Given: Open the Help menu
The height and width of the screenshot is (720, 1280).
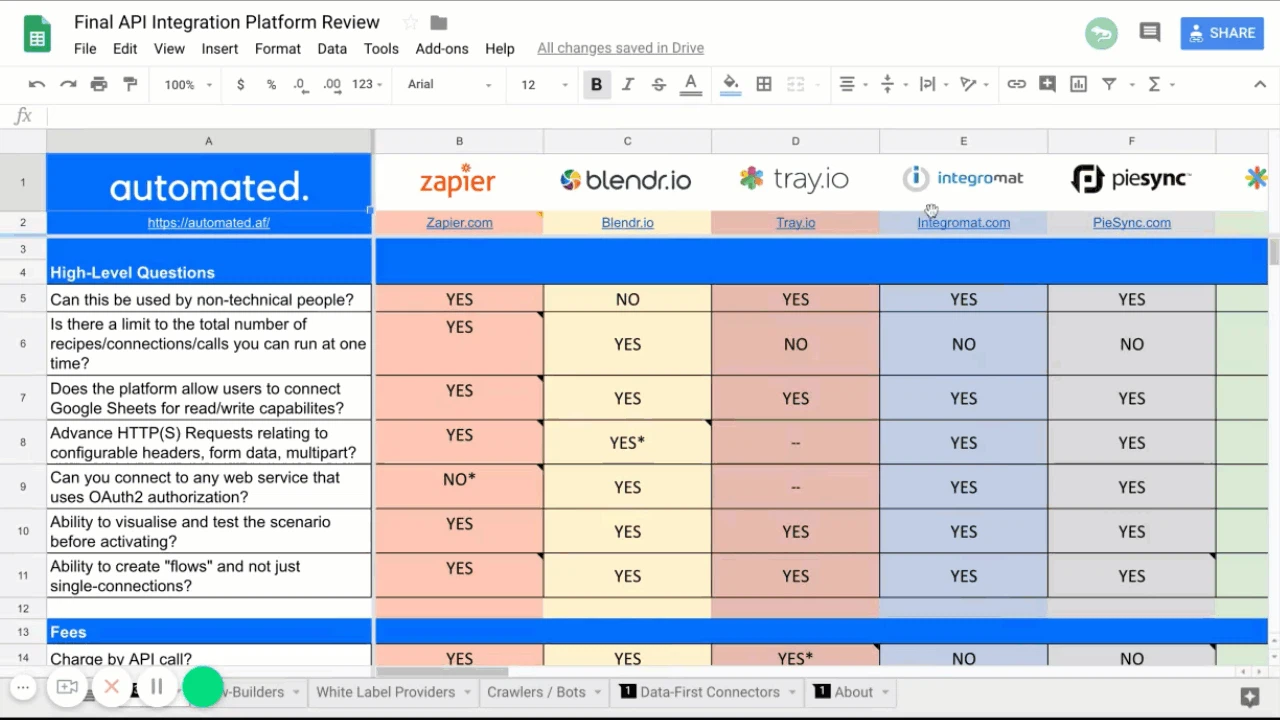Looking at the screenshot, I should click(500, 48).
